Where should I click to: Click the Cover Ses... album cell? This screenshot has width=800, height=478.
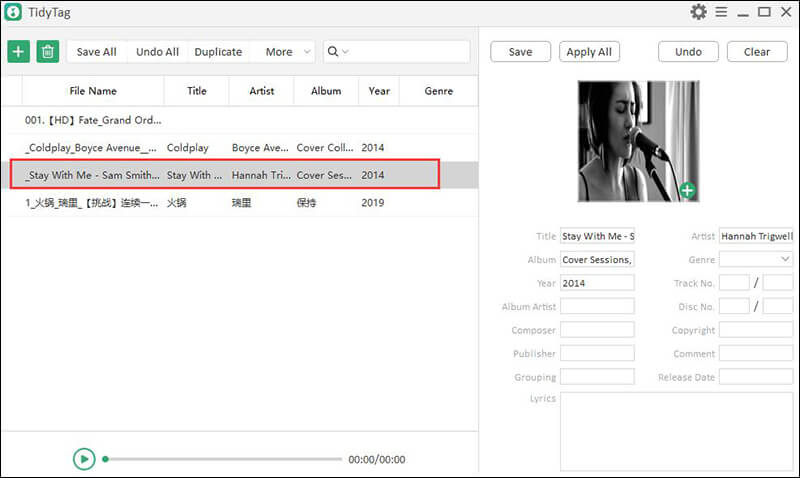tap(324, 175)
